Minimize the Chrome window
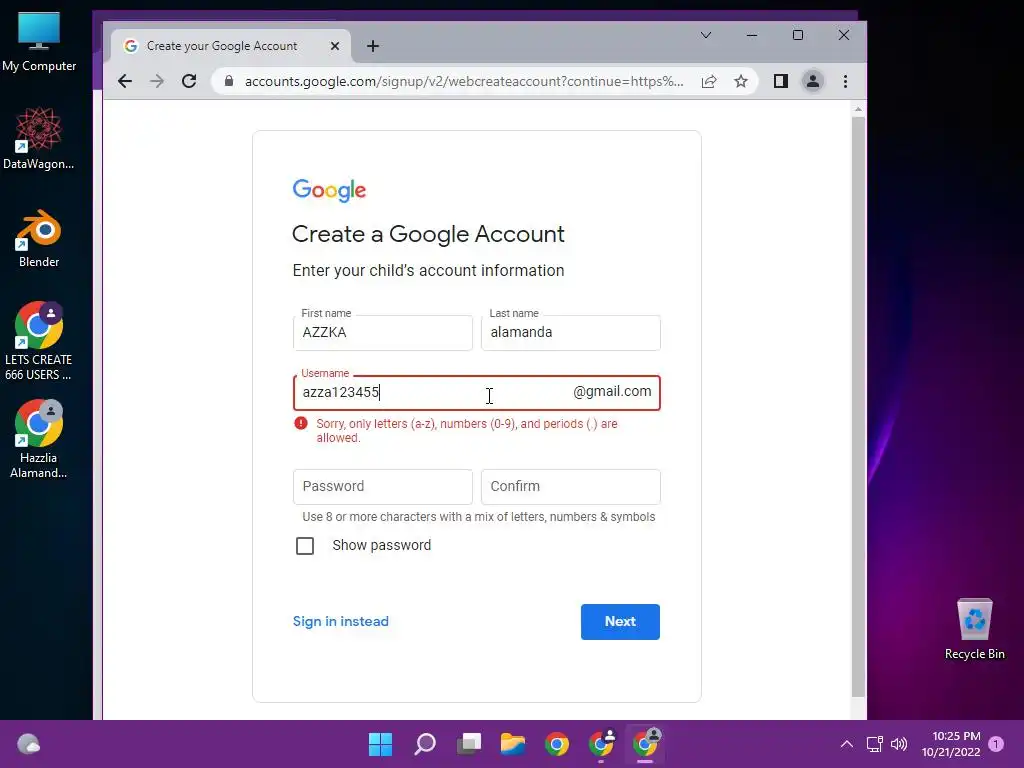 pyautogui.click(x=752, y=35)
